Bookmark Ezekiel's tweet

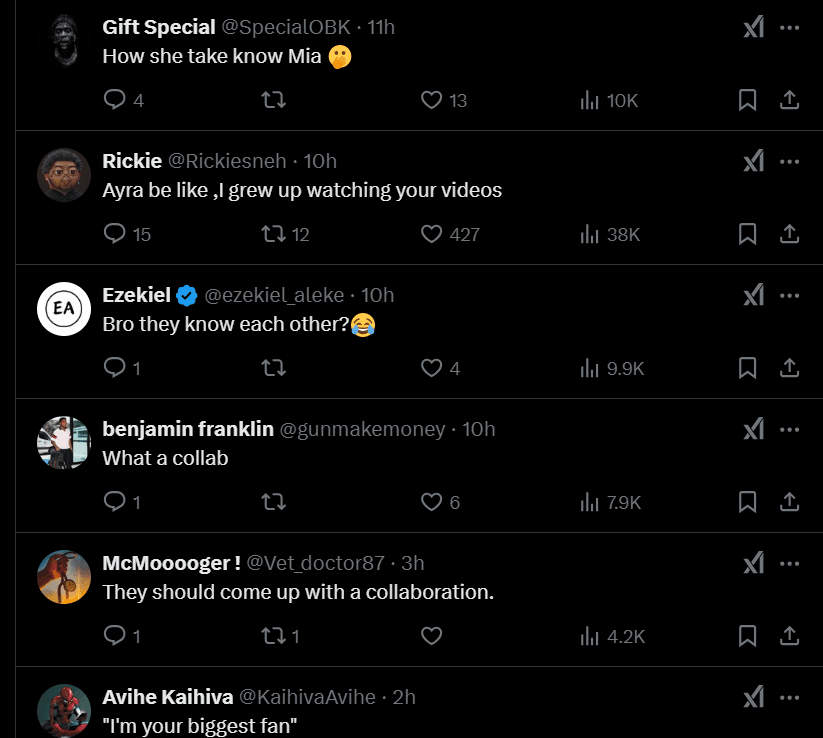747,368
